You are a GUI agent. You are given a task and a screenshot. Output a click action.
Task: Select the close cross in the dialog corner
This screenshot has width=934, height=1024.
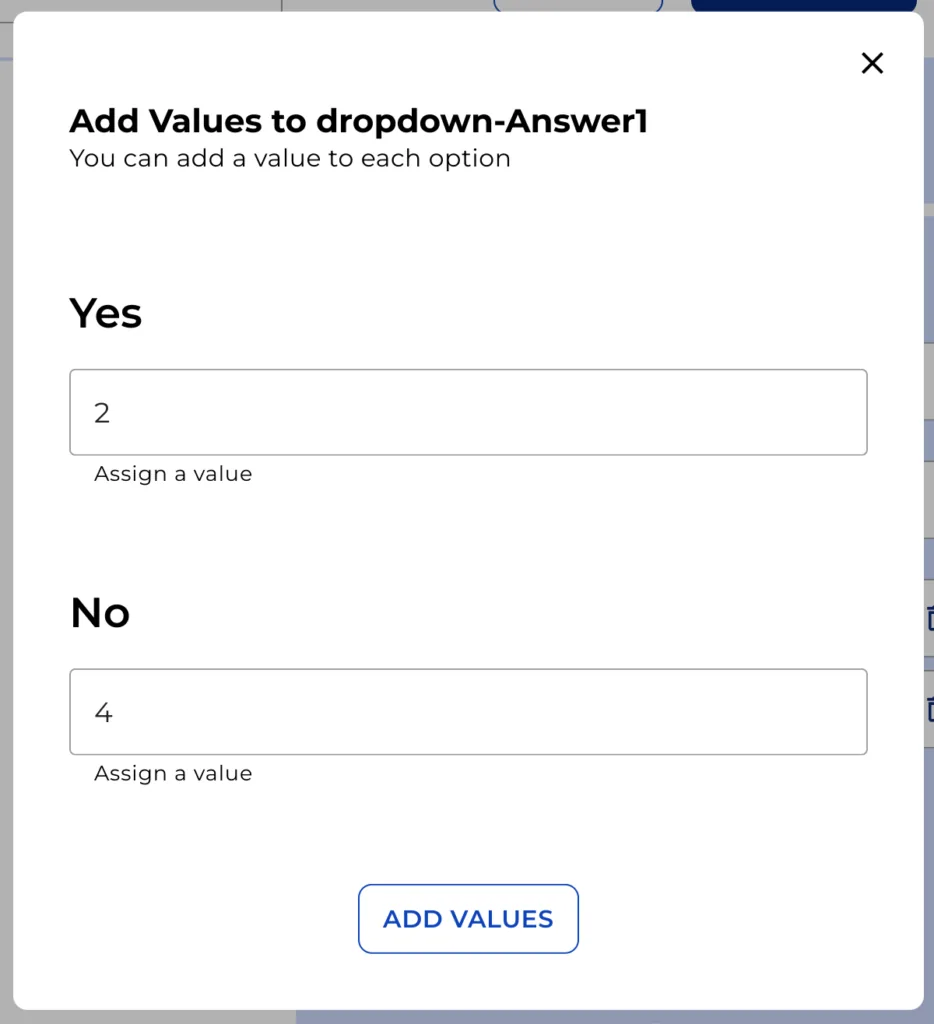[x=872, y=63]
